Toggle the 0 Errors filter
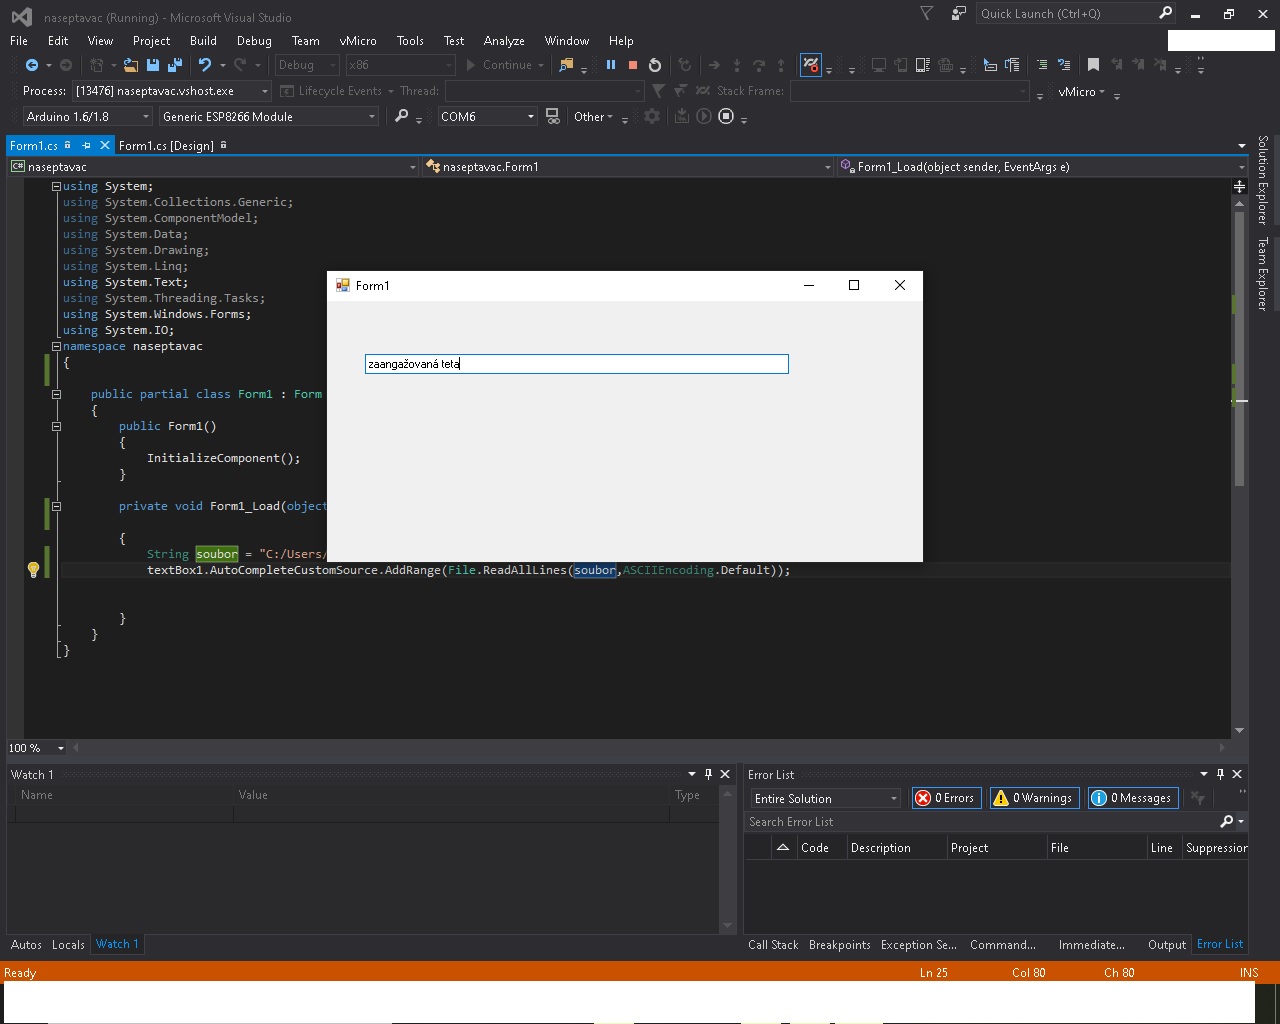 tap(946, 798)
